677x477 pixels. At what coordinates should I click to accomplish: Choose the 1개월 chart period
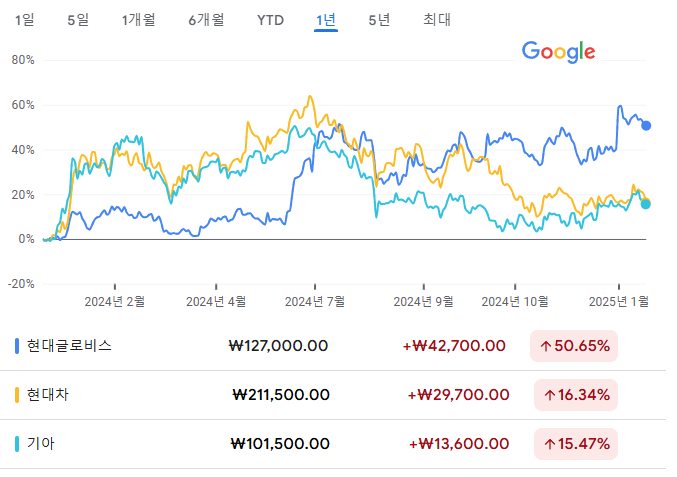coord(139,20)
